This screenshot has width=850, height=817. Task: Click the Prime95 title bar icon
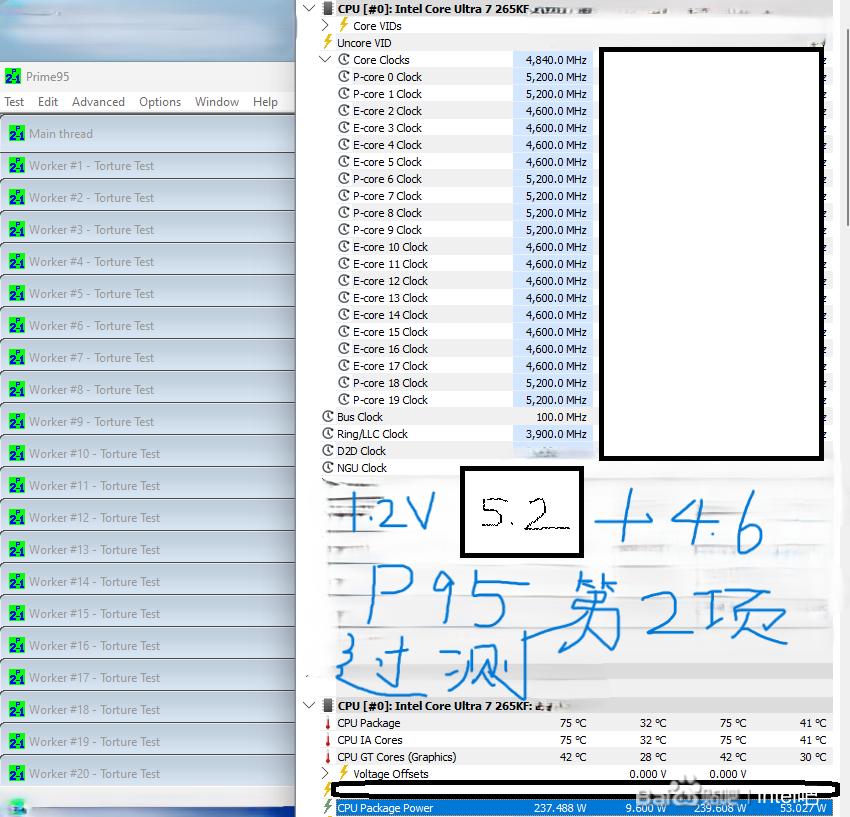(13, 76)
